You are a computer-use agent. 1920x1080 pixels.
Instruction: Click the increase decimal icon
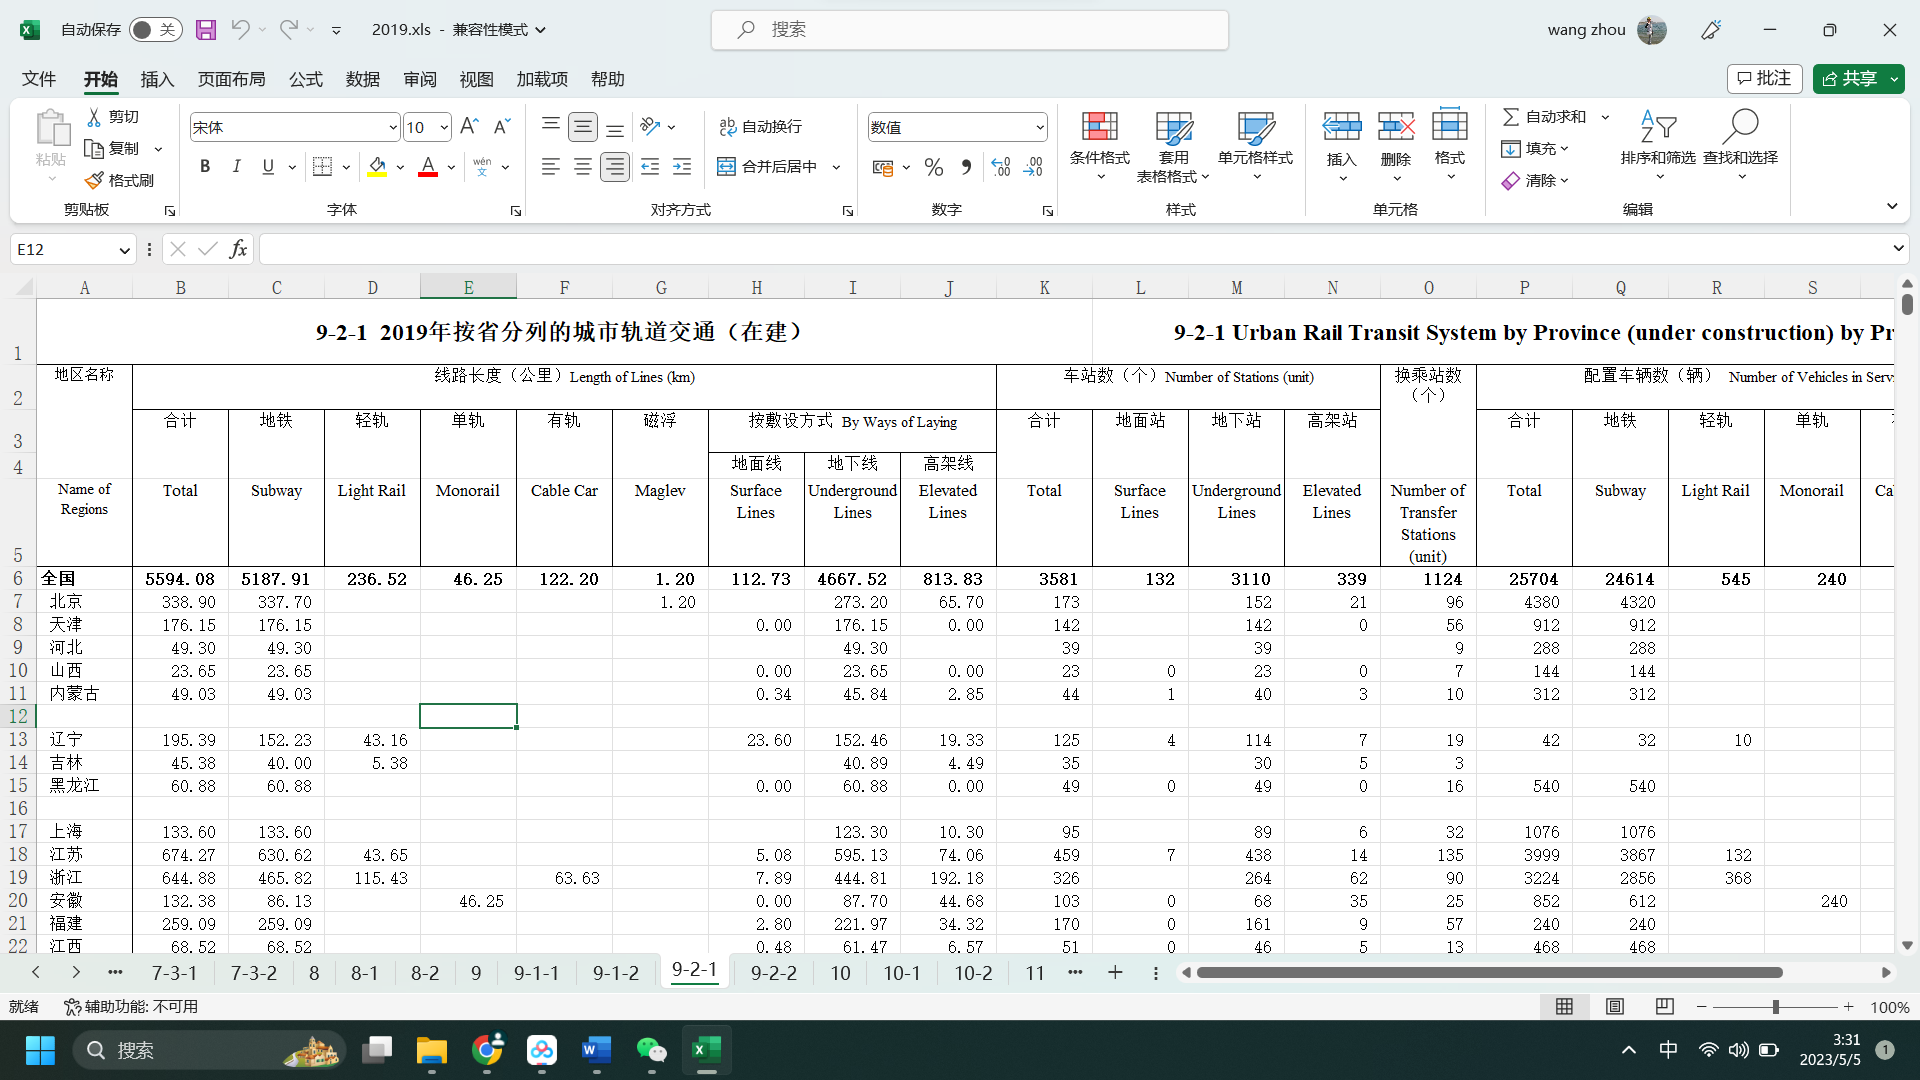(1001, 167)
